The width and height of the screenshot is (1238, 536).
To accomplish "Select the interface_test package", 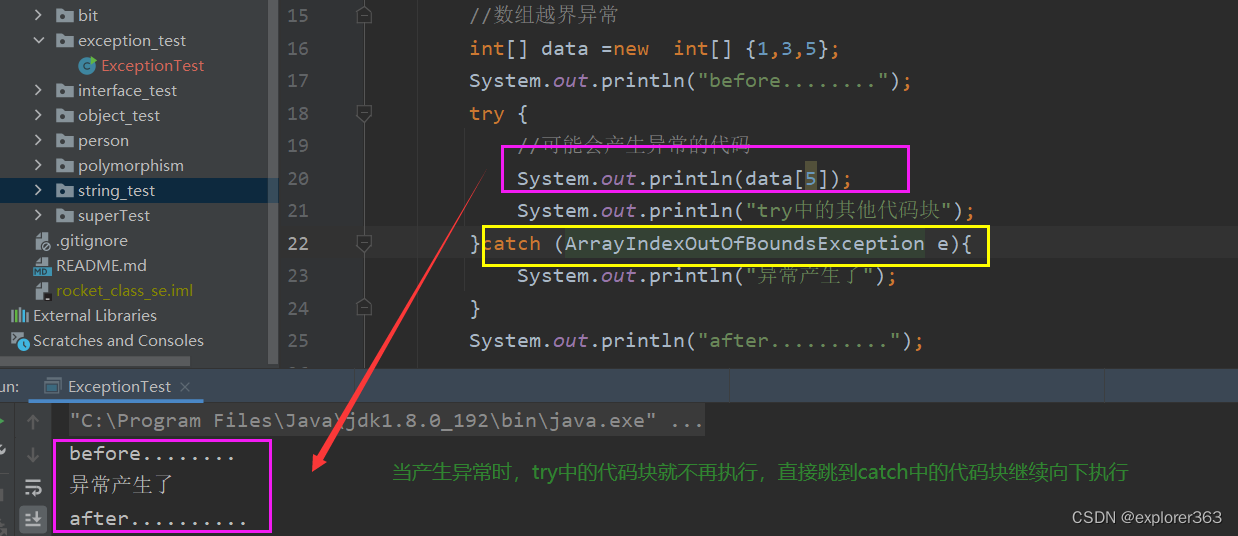I will tap(127, 91).
